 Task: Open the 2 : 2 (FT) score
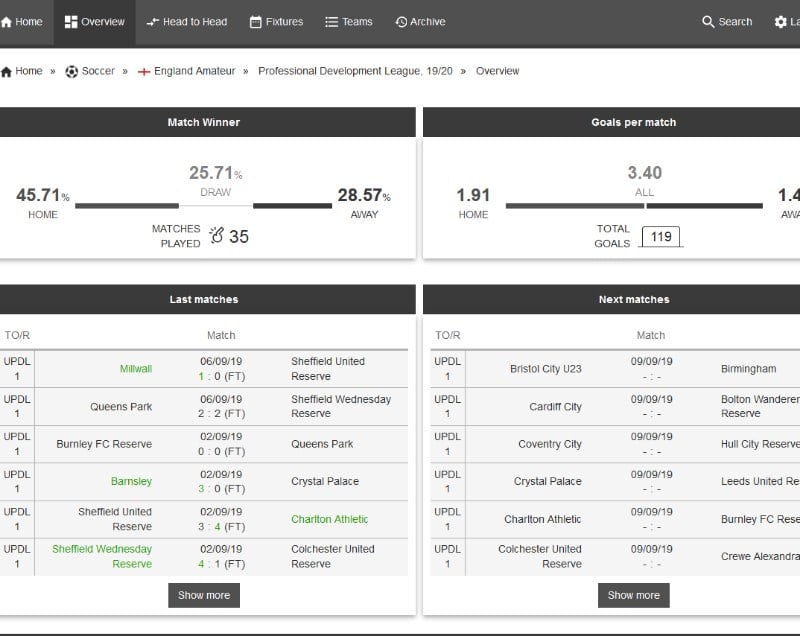221,414
